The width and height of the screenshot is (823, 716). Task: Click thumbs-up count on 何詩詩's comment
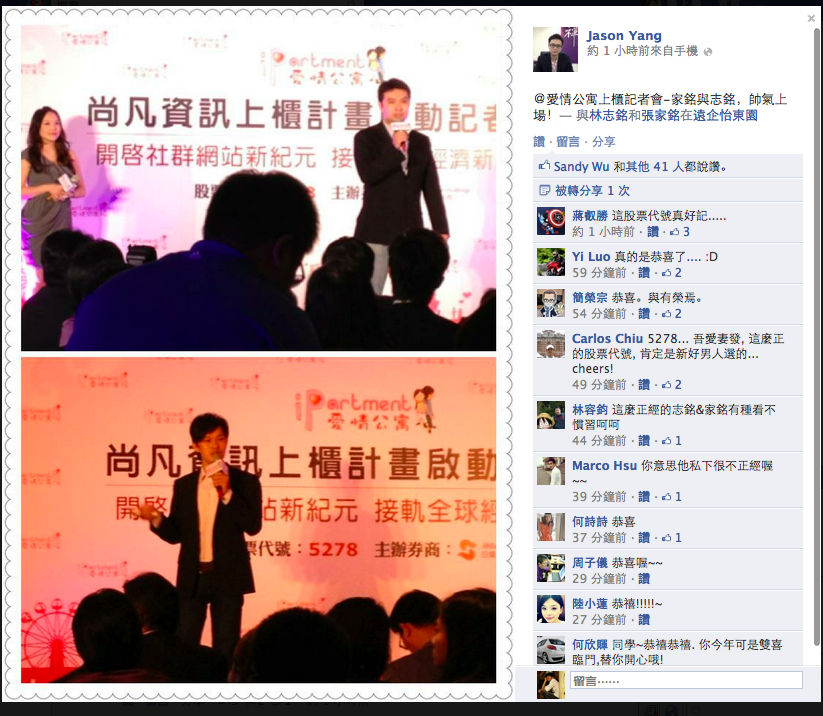click(671, 538)
